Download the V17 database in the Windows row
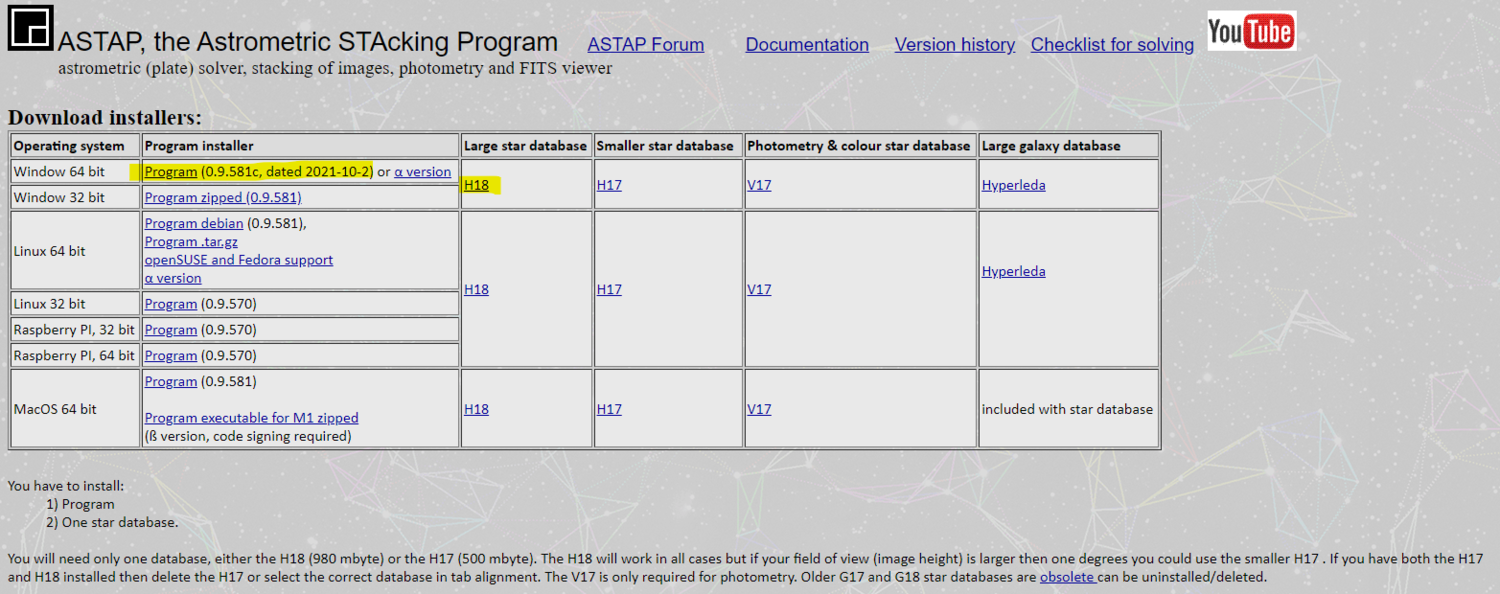1500x594 pixels. (x=759, y=185)
